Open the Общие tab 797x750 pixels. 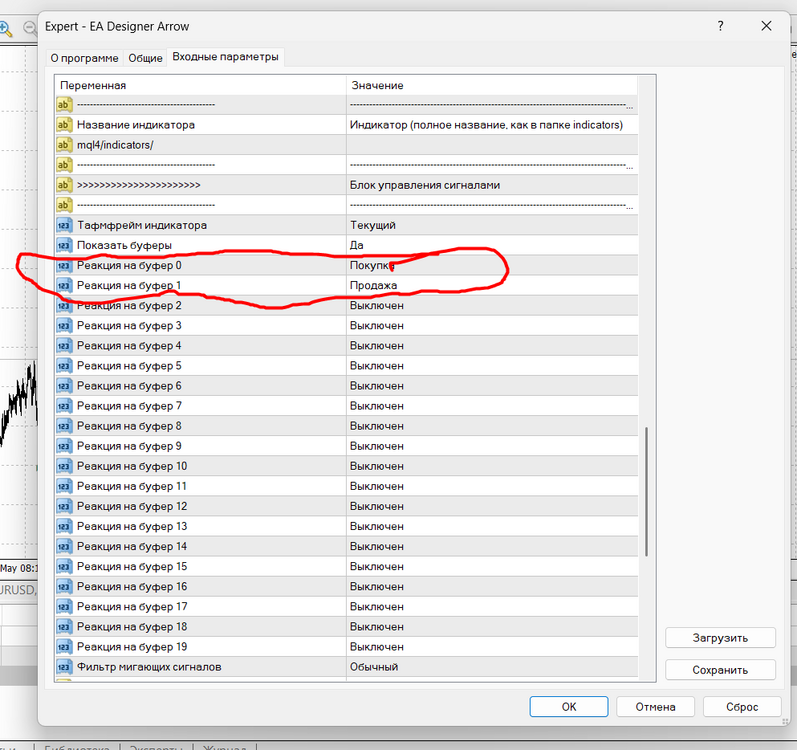(x=145, y=58)
